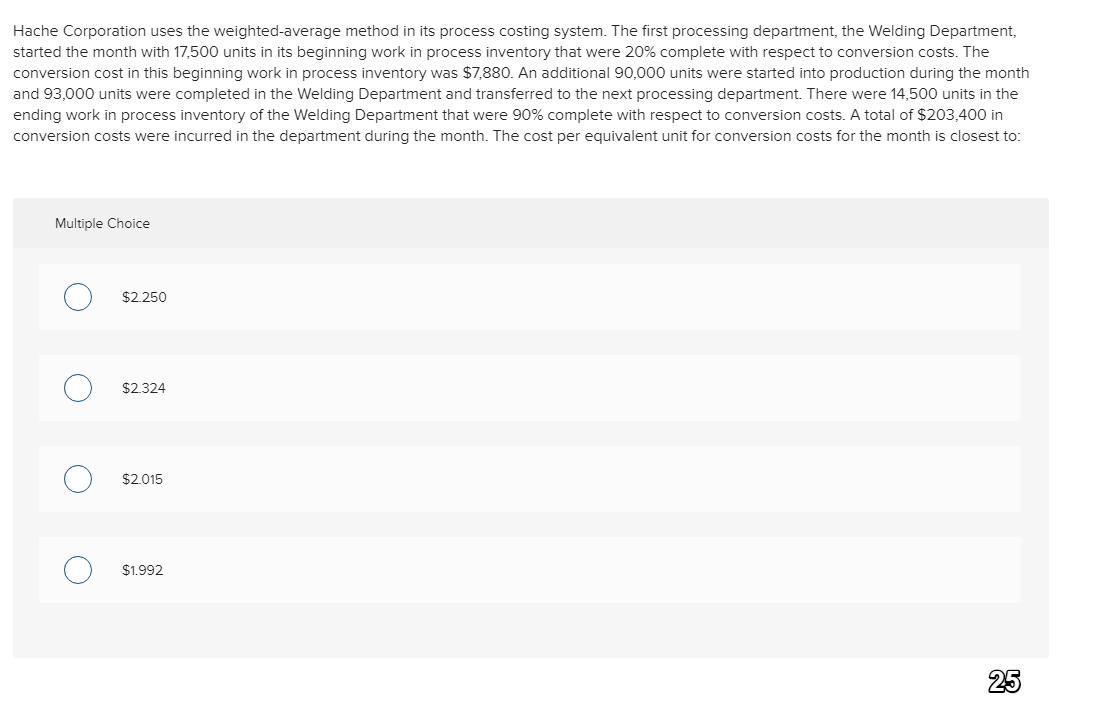The height and width of the screenshot is (708, 1101).
Task: Click the $2.015 answer label
Action: coord(141,479)
